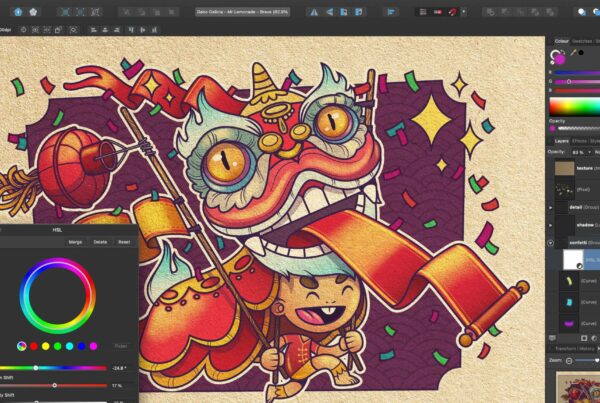
Task: Collapse the confetti group layer
Action: pos(551,243)
